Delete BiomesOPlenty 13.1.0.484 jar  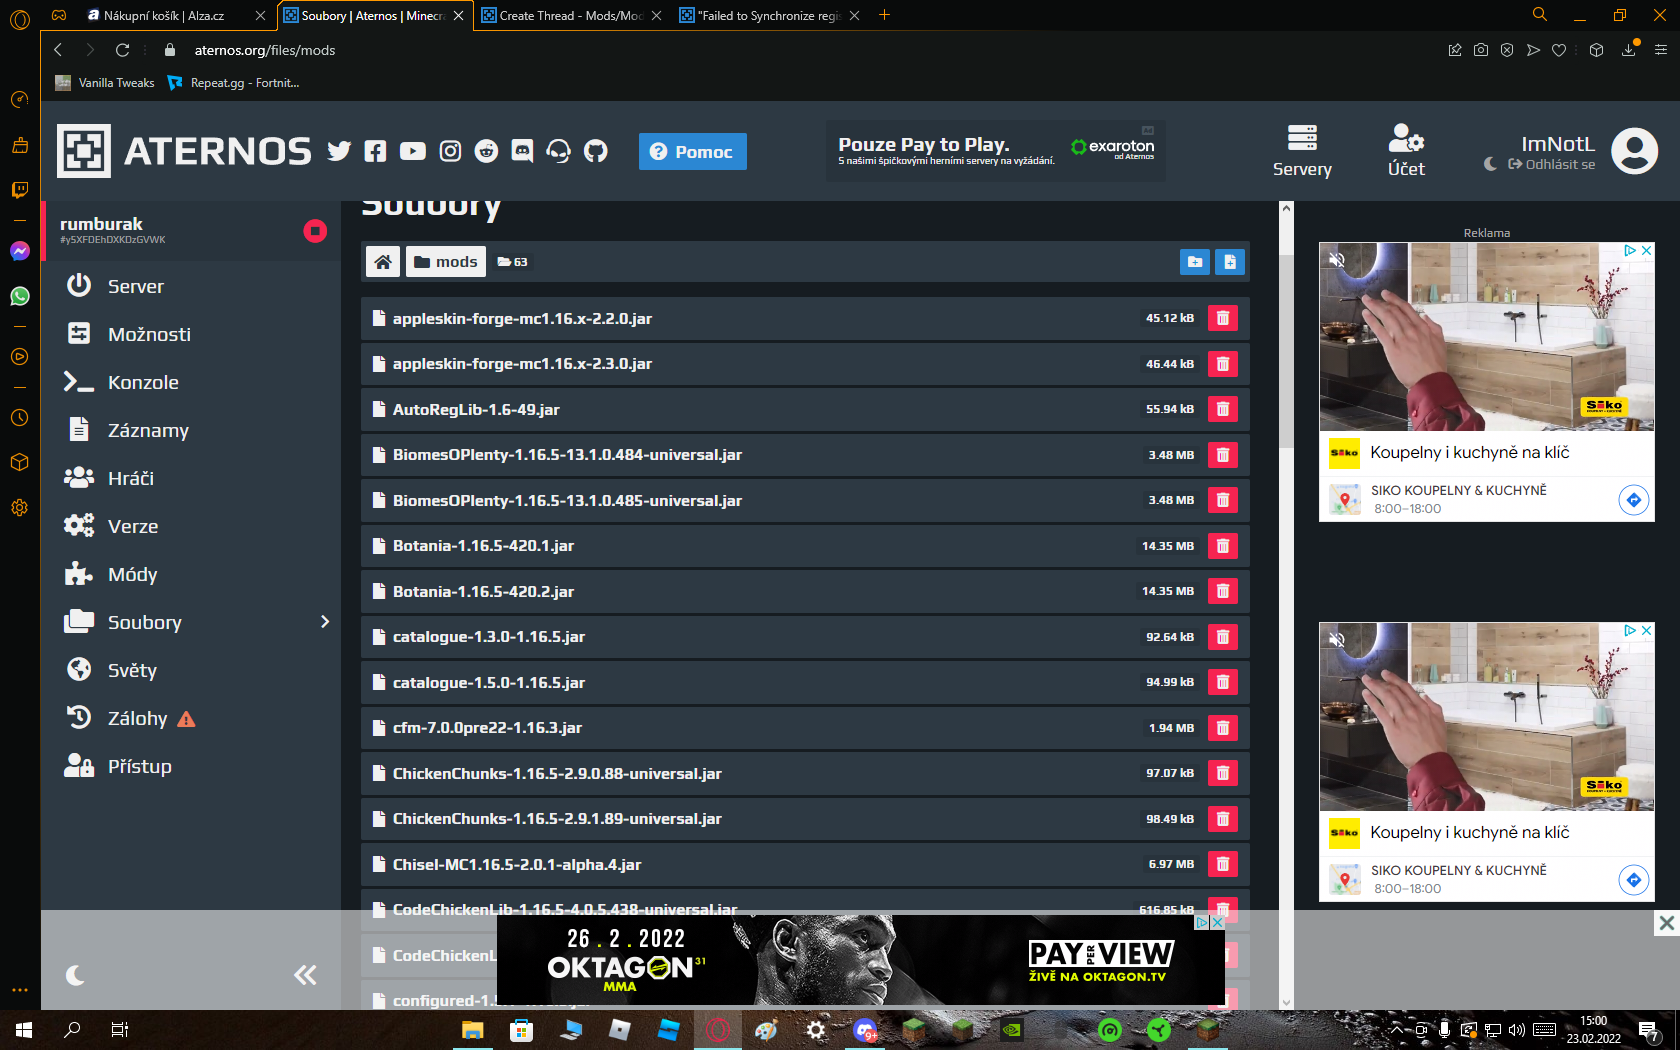point(1222,455)
